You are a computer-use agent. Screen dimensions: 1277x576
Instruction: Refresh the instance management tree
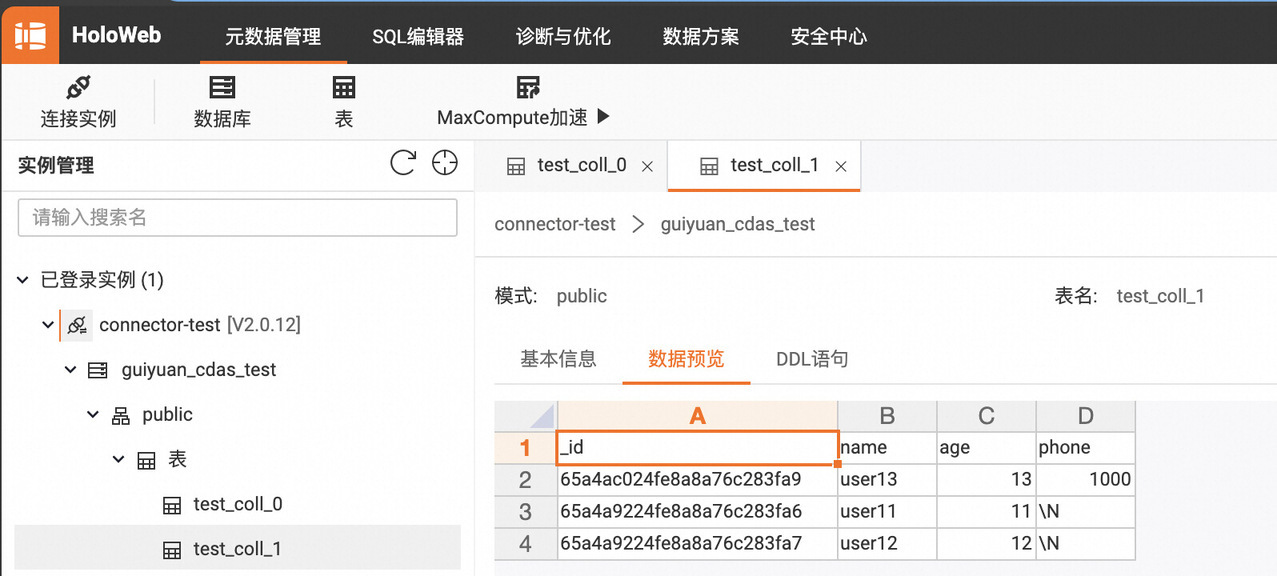pos(403,163)
